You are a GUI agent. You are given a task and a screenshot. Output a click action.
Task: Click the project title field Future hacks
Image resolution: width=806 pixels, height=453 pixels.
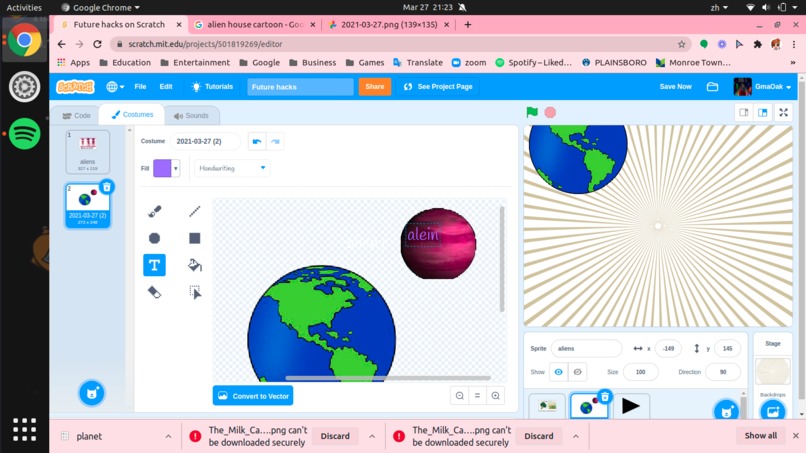(x=300, y=87)
